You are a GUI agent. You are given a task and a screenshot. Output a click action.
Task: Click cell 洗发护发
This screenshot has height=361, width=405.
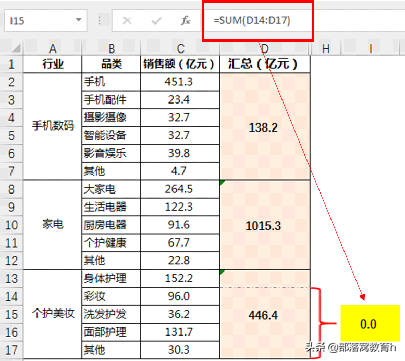(111, 314)
